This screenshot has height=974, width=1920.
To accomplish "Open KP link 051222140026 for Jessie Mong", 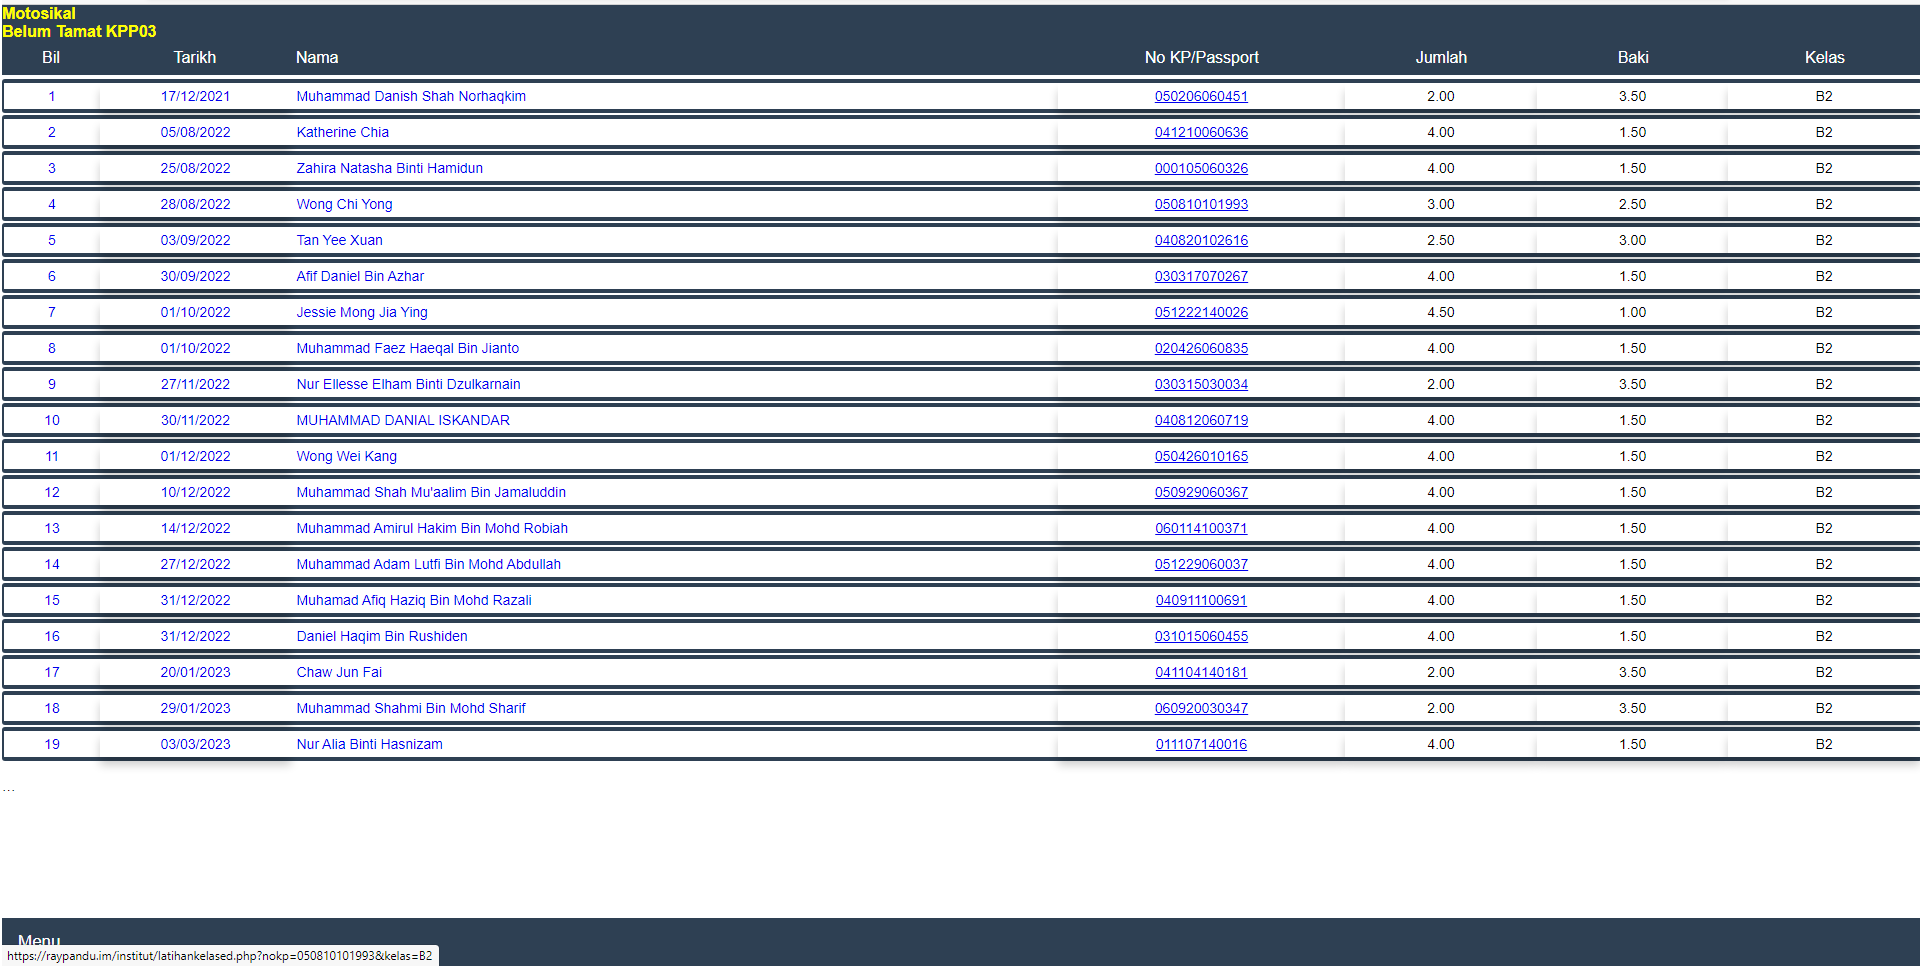I will (1201, 313).
